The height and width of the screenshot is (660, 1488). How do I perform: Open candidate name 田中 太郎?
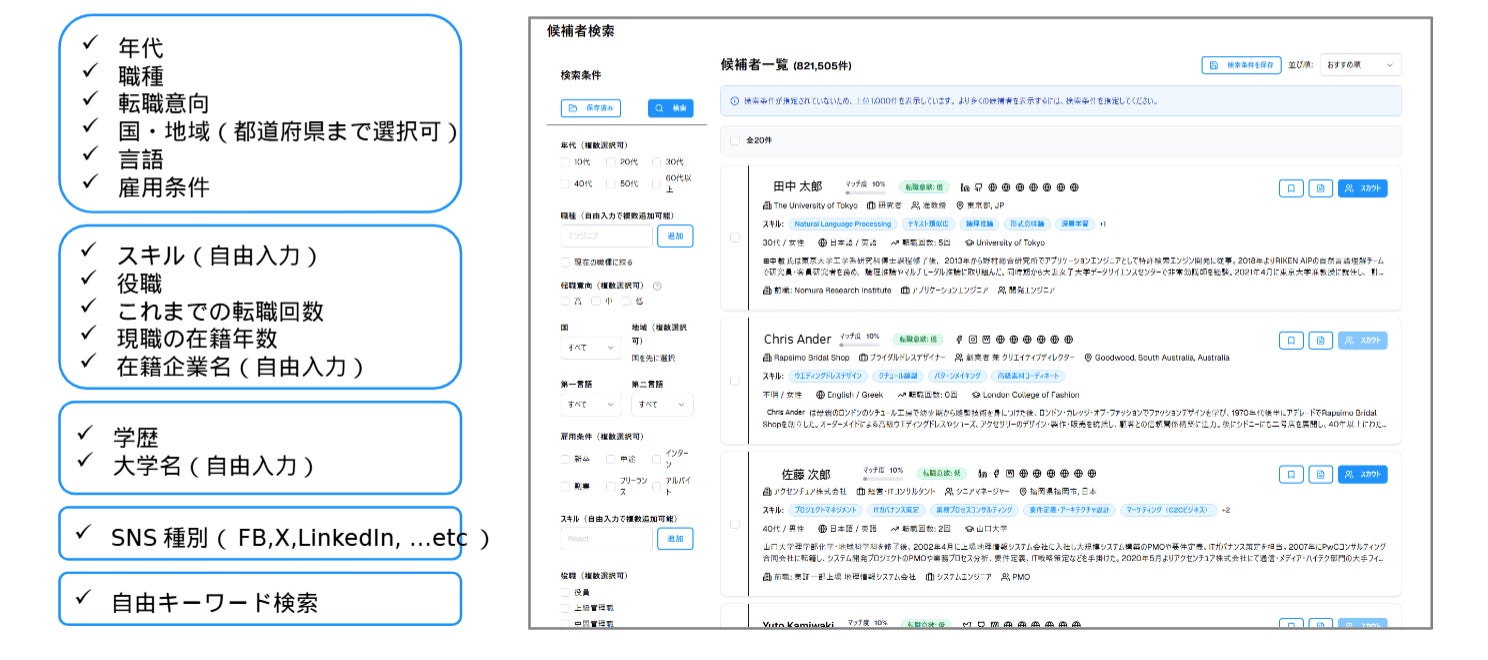click(797, 186)
